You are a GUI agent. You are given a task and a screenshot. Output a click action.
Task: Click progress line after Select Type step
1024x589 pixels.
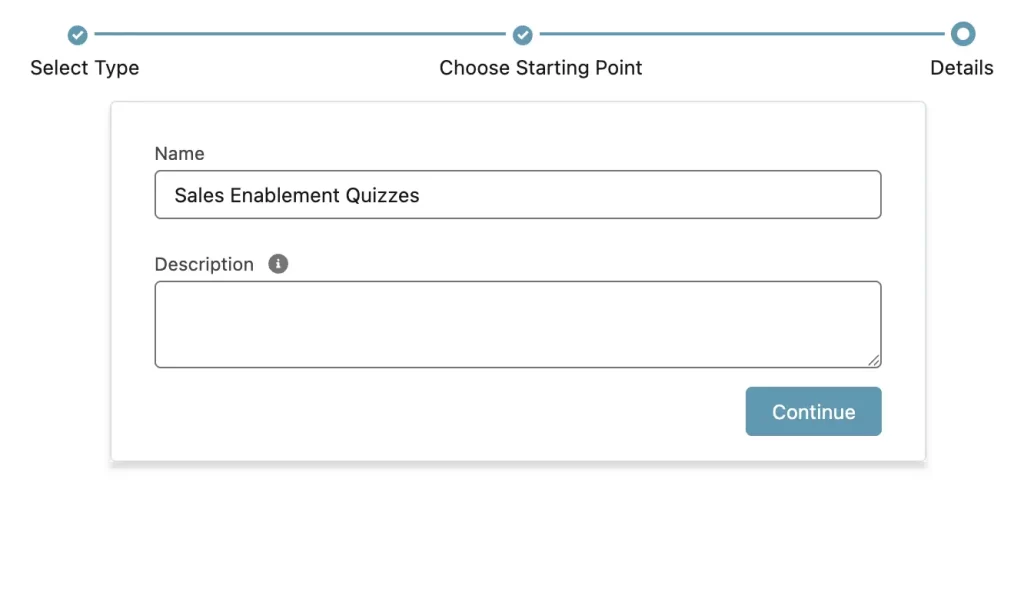300,35
